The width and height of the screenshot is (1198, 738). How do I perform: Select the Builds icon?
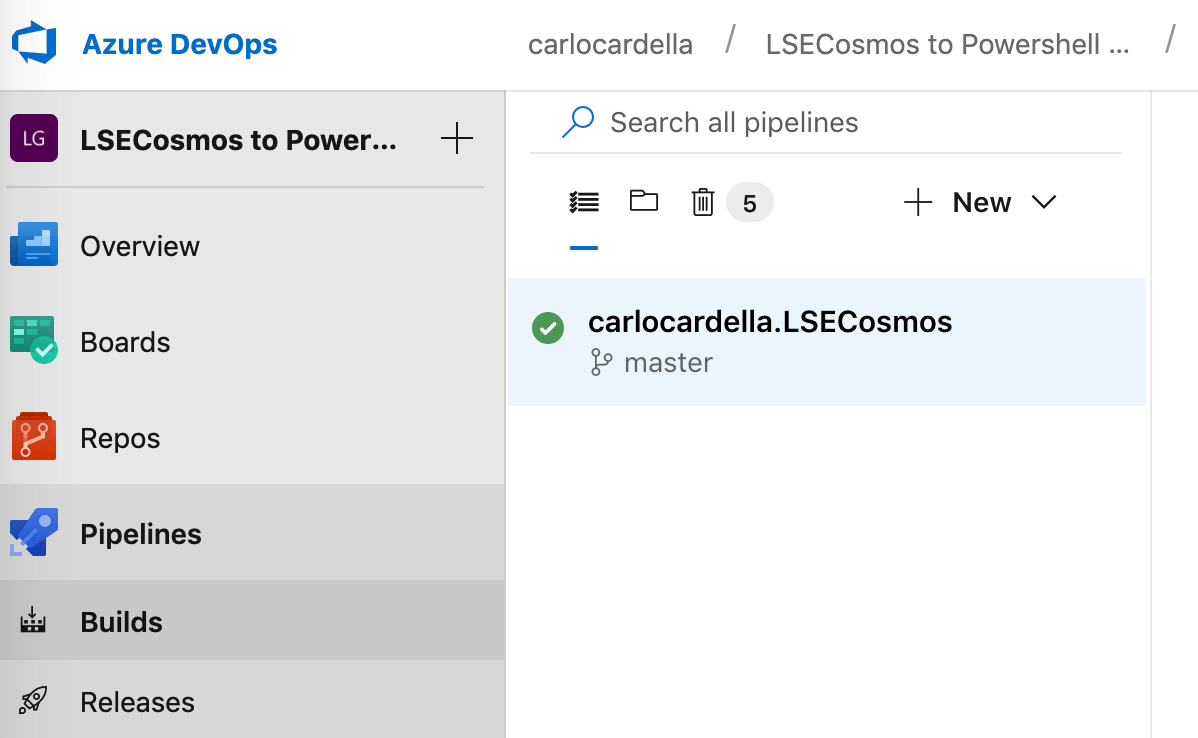coord(35,621)
